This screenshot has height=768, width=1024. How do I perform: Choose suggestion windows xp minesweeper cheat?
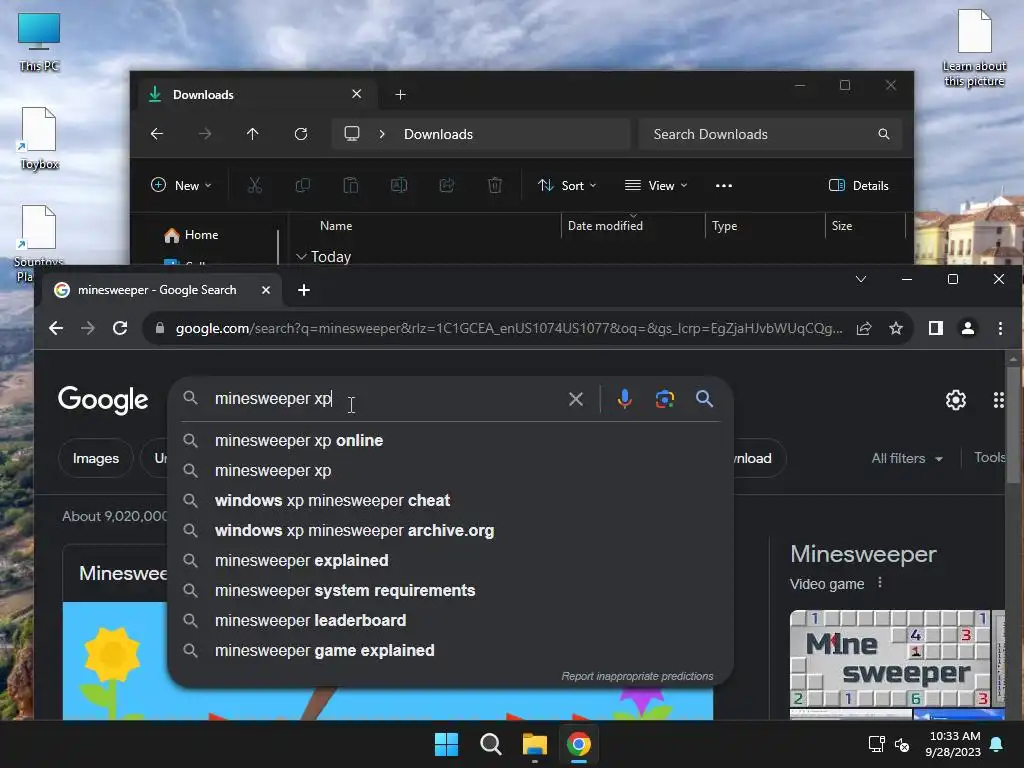[x=451, y=501]
